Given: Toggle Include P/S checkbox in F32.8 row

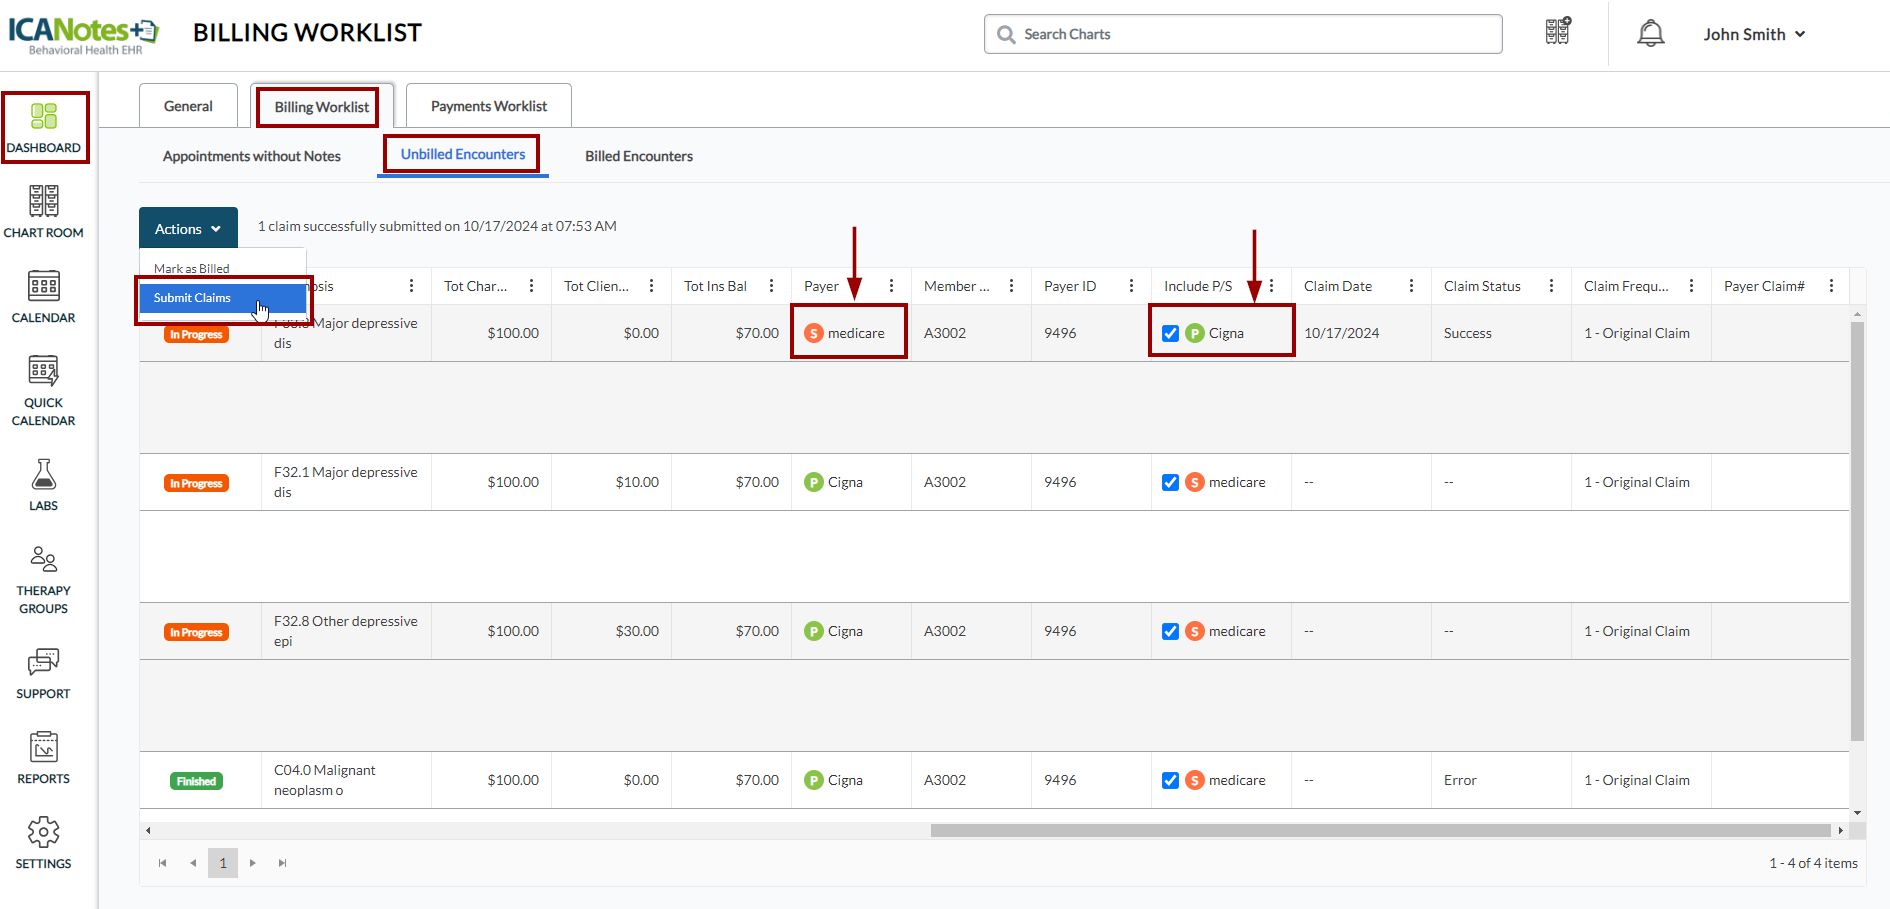Looking at the screenshot, I should 1170,631.
